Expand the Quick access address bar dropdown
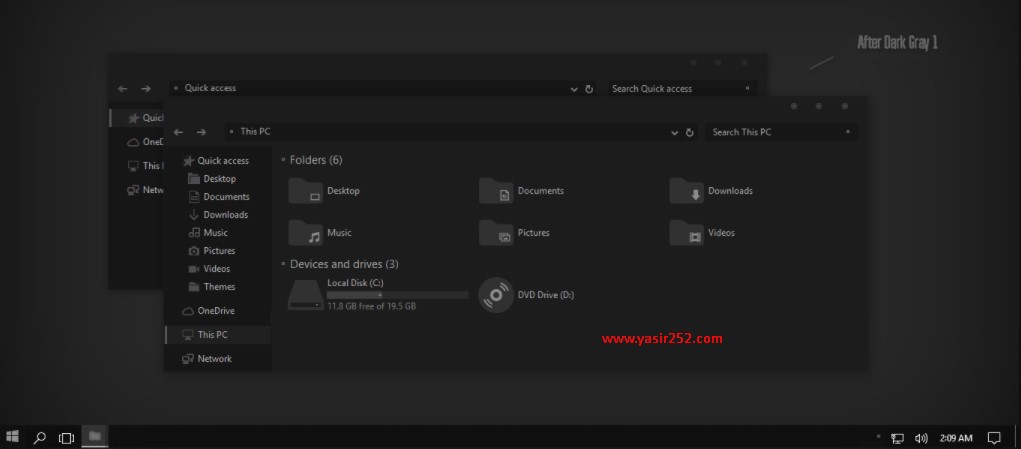Image resolution: width=1021 pixels, height=449 pixels. tap(574, 89)
